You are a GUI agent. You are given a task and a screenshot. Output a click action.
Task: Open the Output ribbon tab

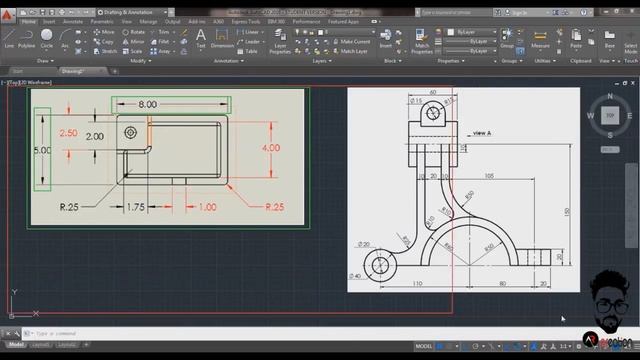tap(172, 21)
